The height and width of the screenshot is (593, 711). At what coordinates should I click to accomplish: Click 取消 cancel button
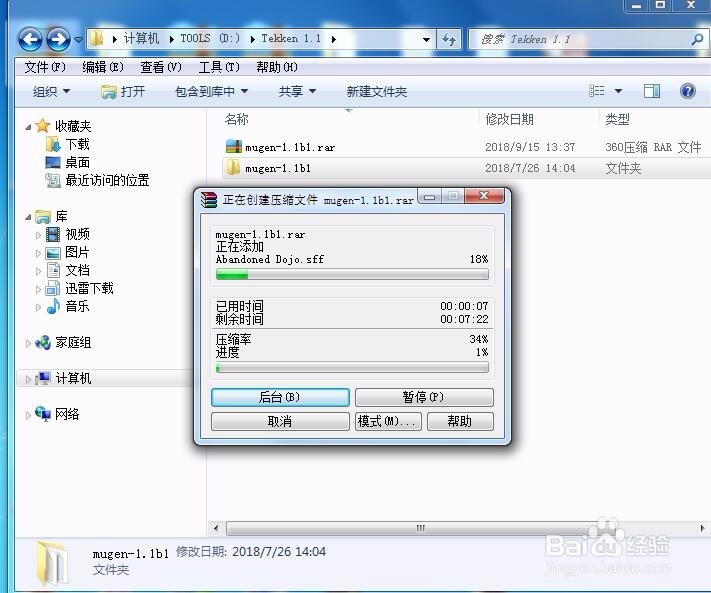pyautogui.click(x=280, y=421)
